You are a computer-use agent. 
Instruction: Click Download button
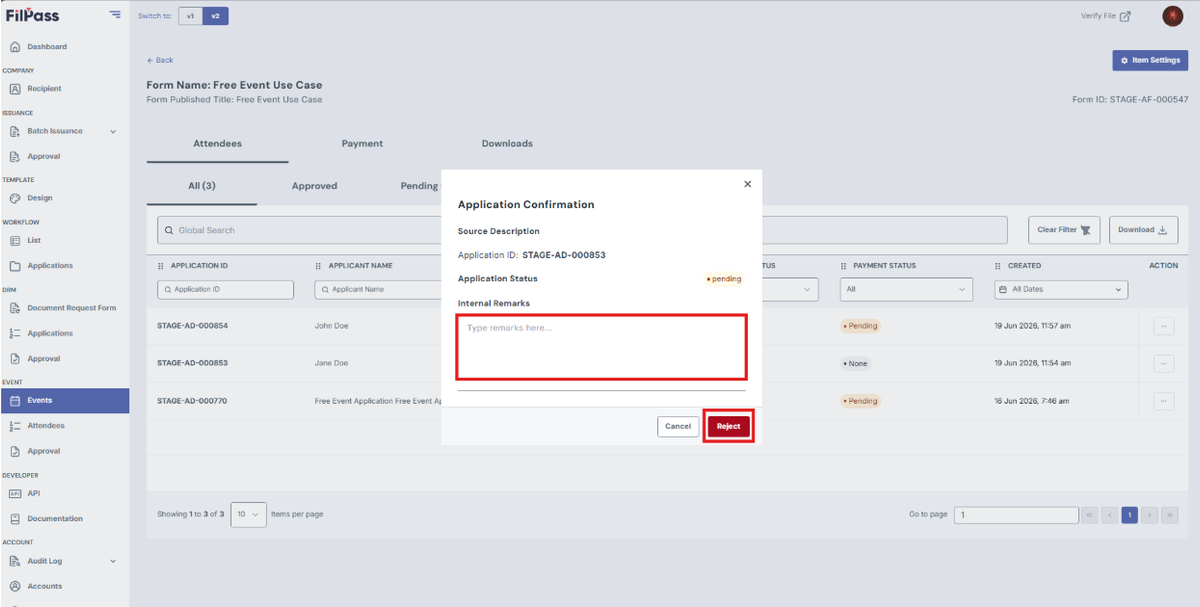pyautogui.click(x=1143, y=230)
